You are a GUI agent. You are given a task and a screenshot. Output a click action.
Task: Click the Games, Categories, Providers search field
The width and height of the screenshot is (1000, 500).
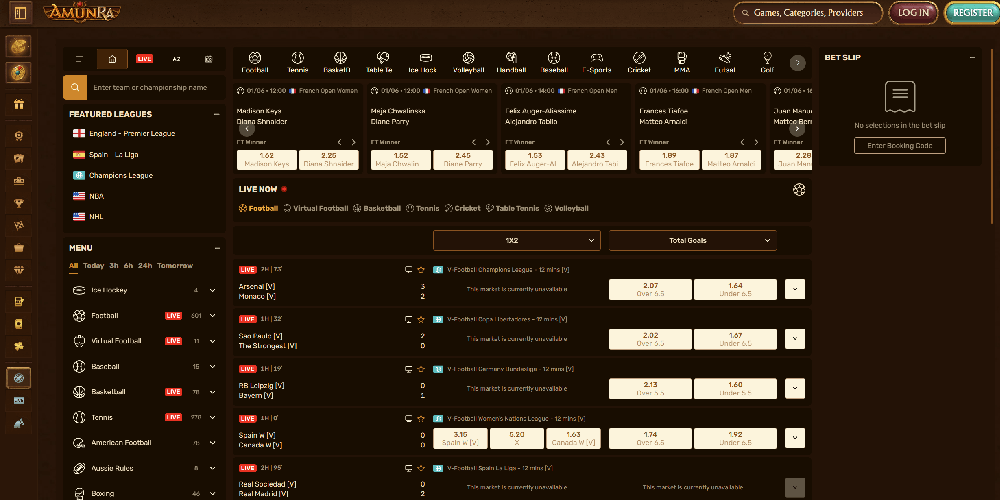808,13
